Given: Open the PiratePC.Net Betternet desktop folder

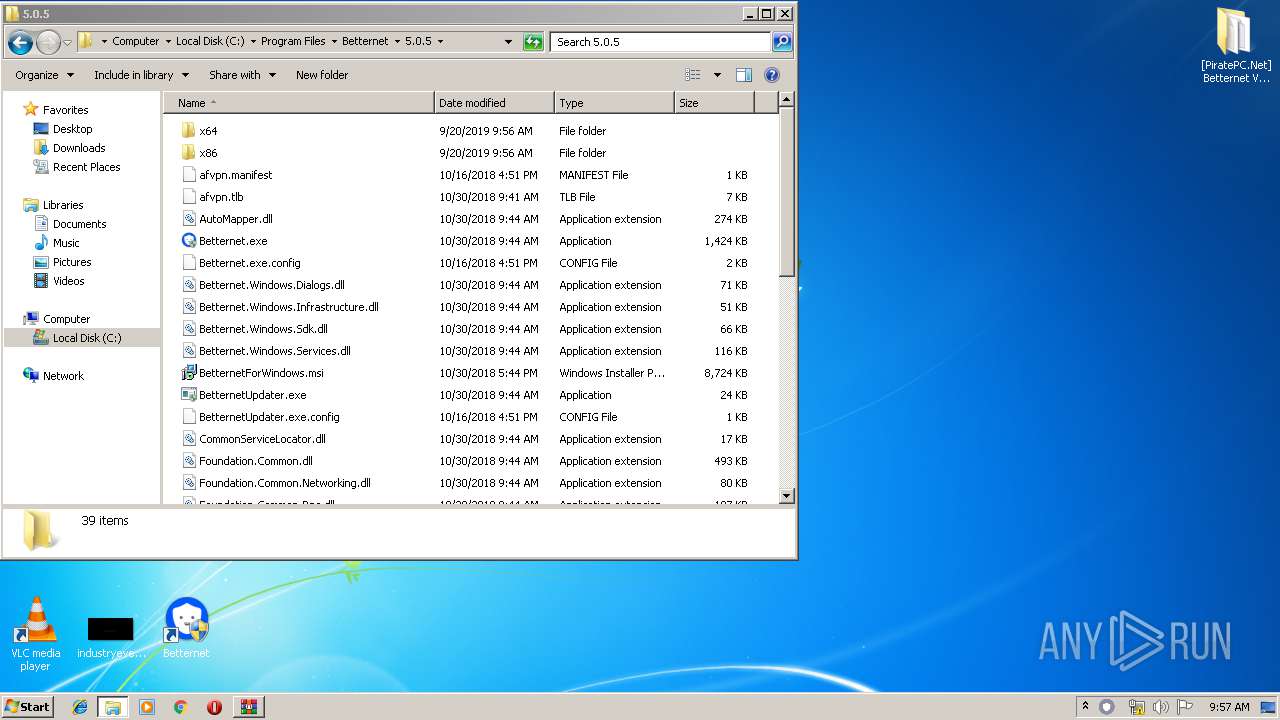Looking at the screenshot, I should coord(1236,45).
